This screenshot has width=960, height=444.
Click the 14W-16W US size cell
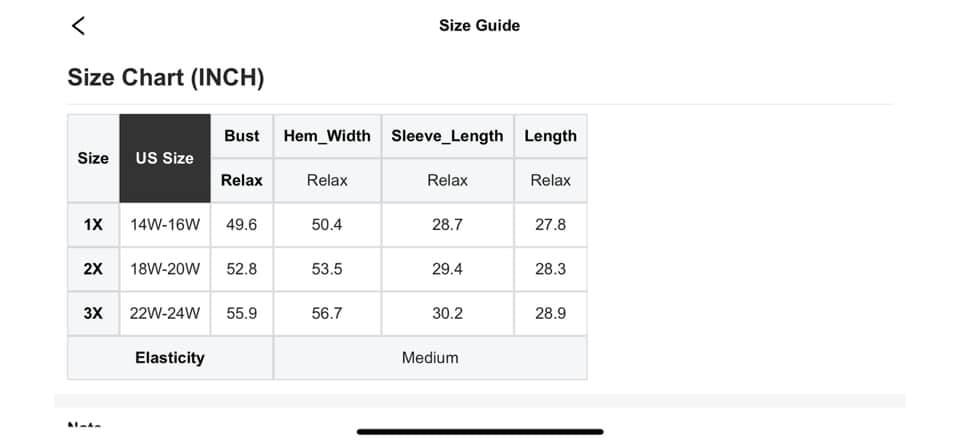(x=165, y=225)
